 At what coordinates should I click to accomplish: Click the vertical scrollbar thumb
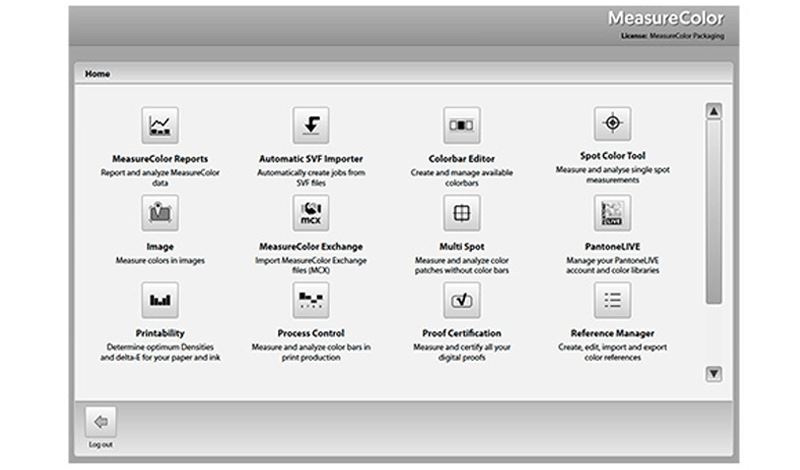click(x=714, y=212)
